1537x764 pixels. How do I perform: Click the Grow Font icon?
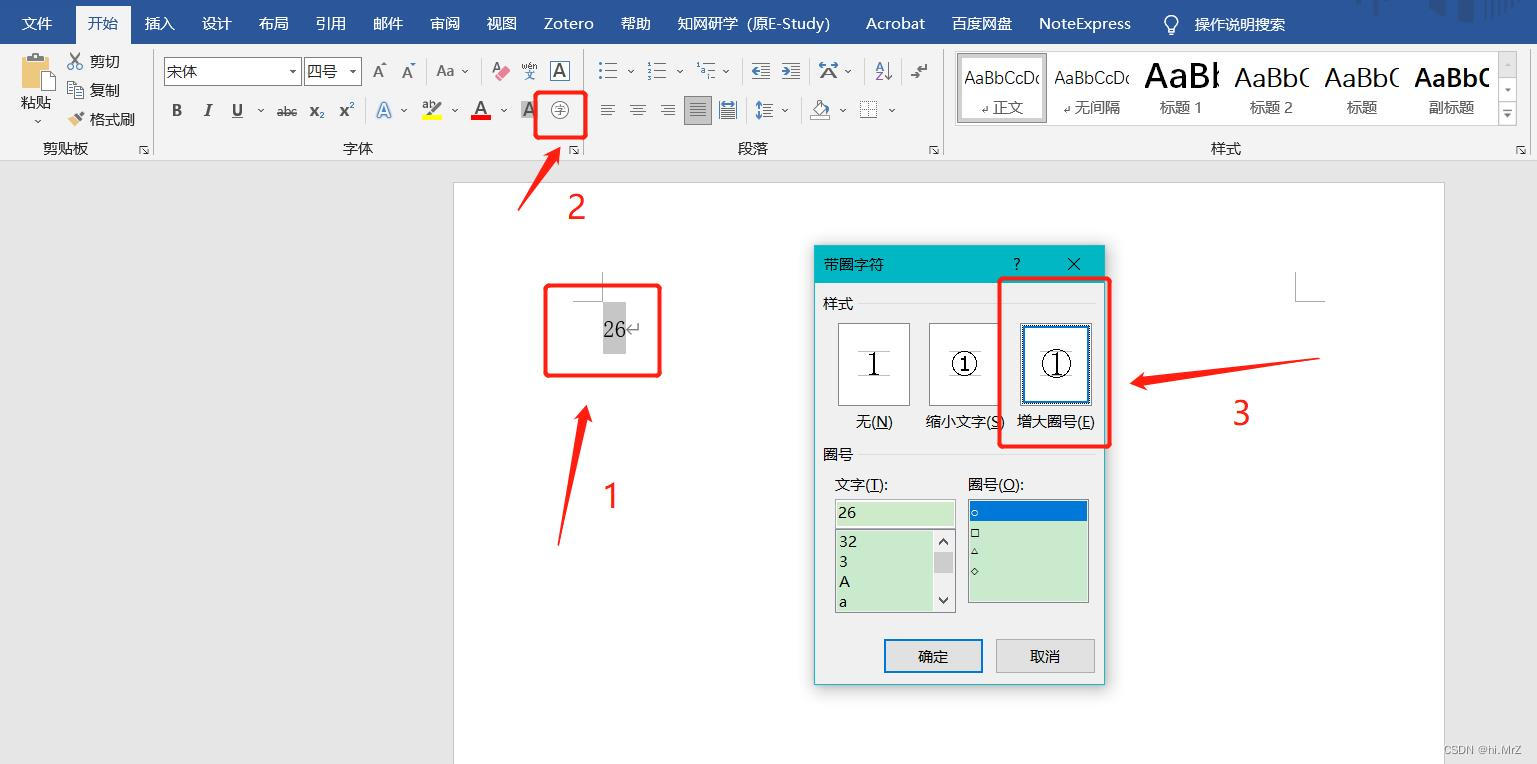379,71
